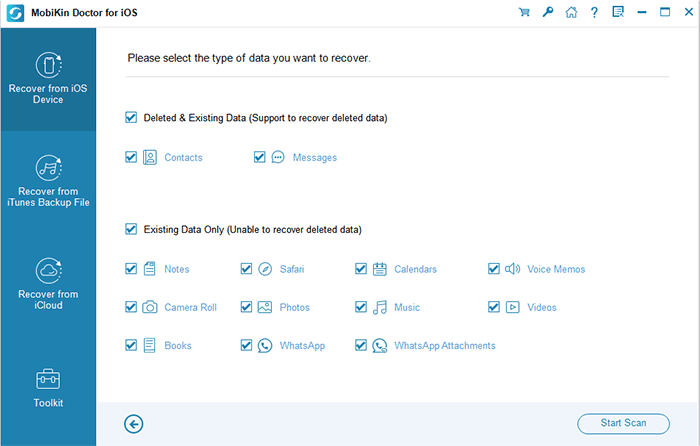The height and width of the screenshot is (446, 700).
Task: Uncheck the Messages checkbox
Action: [259, 157]
